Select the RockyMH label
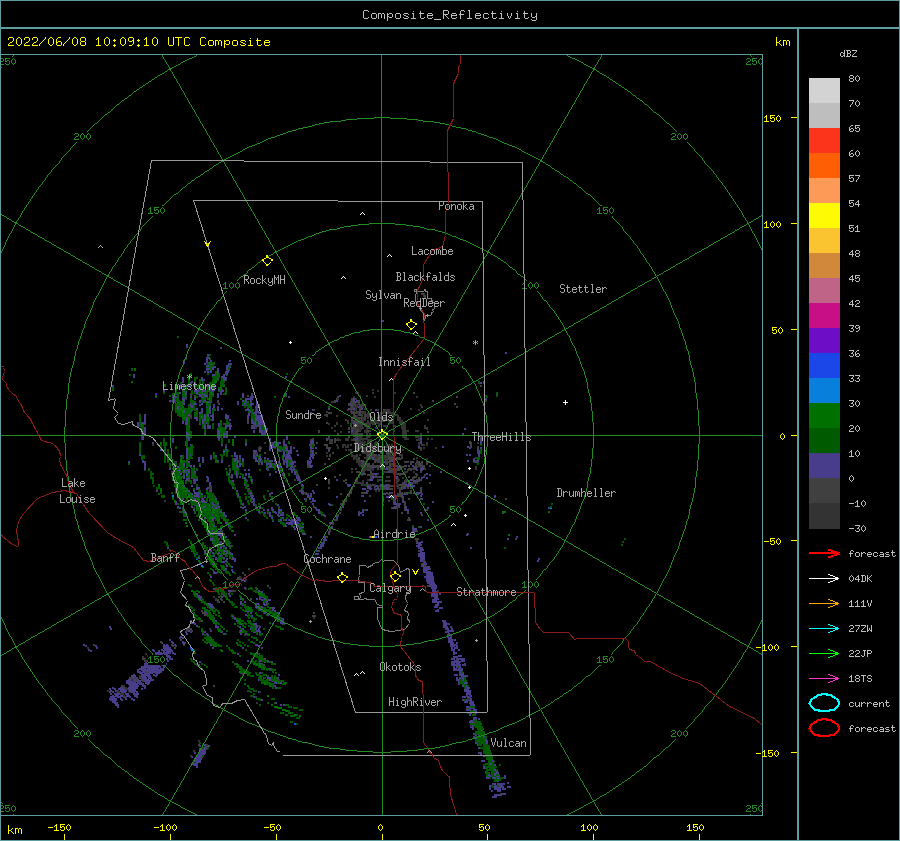Image resolution: width=900 pixels, height=841 pixels. [x=264, y=280]
